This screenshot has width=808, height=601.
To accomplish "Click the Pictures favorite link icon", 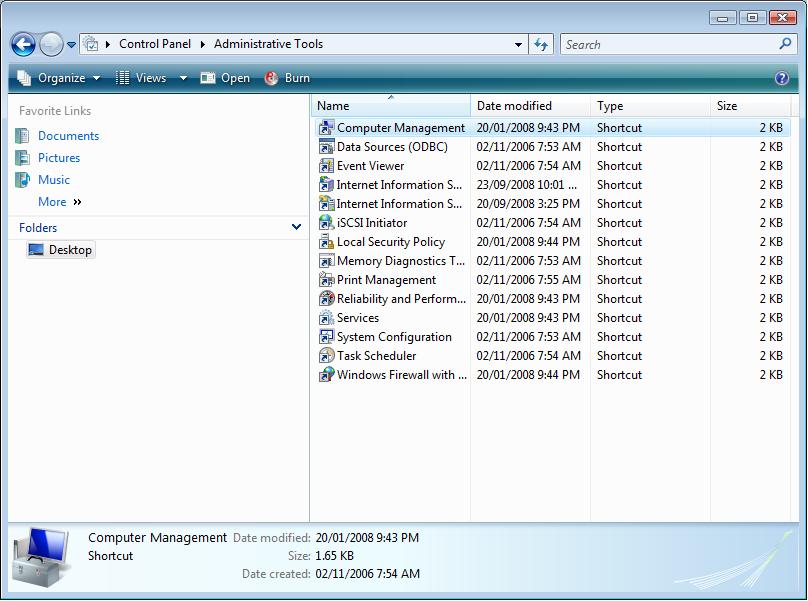I will pos(22,158).
